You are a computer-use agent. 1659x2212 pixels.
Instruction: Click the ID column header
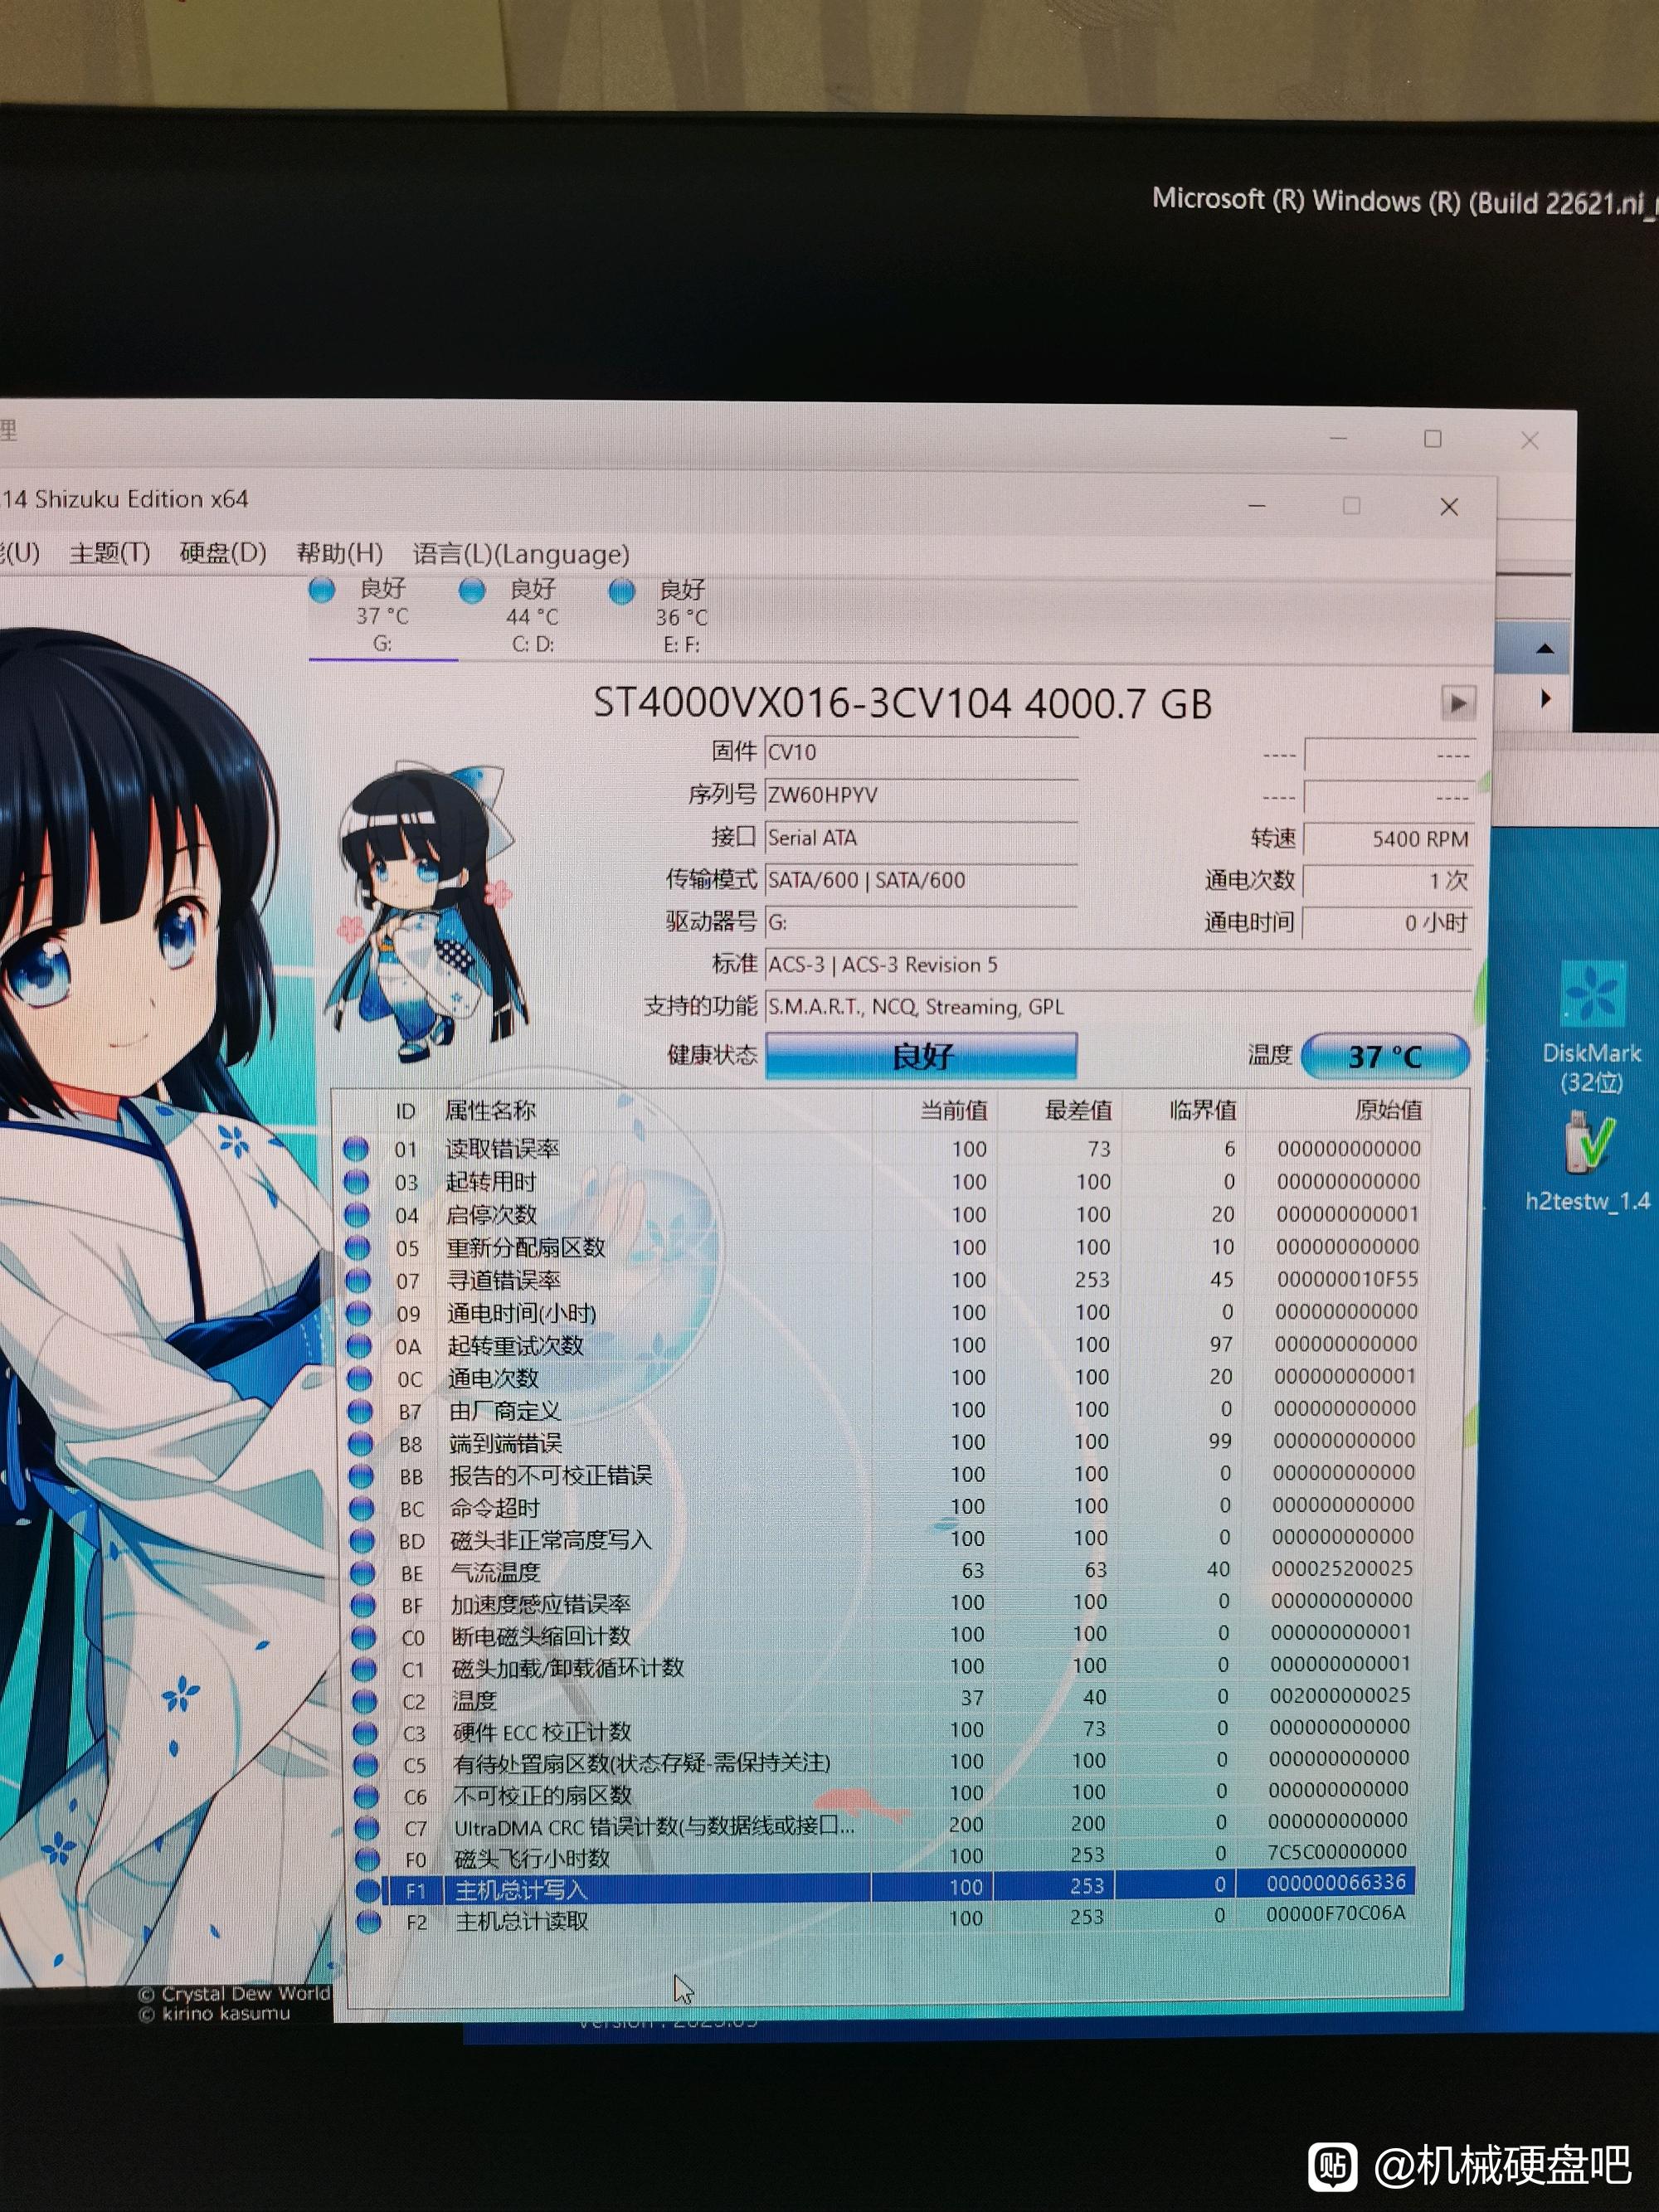coord(405,1112)
